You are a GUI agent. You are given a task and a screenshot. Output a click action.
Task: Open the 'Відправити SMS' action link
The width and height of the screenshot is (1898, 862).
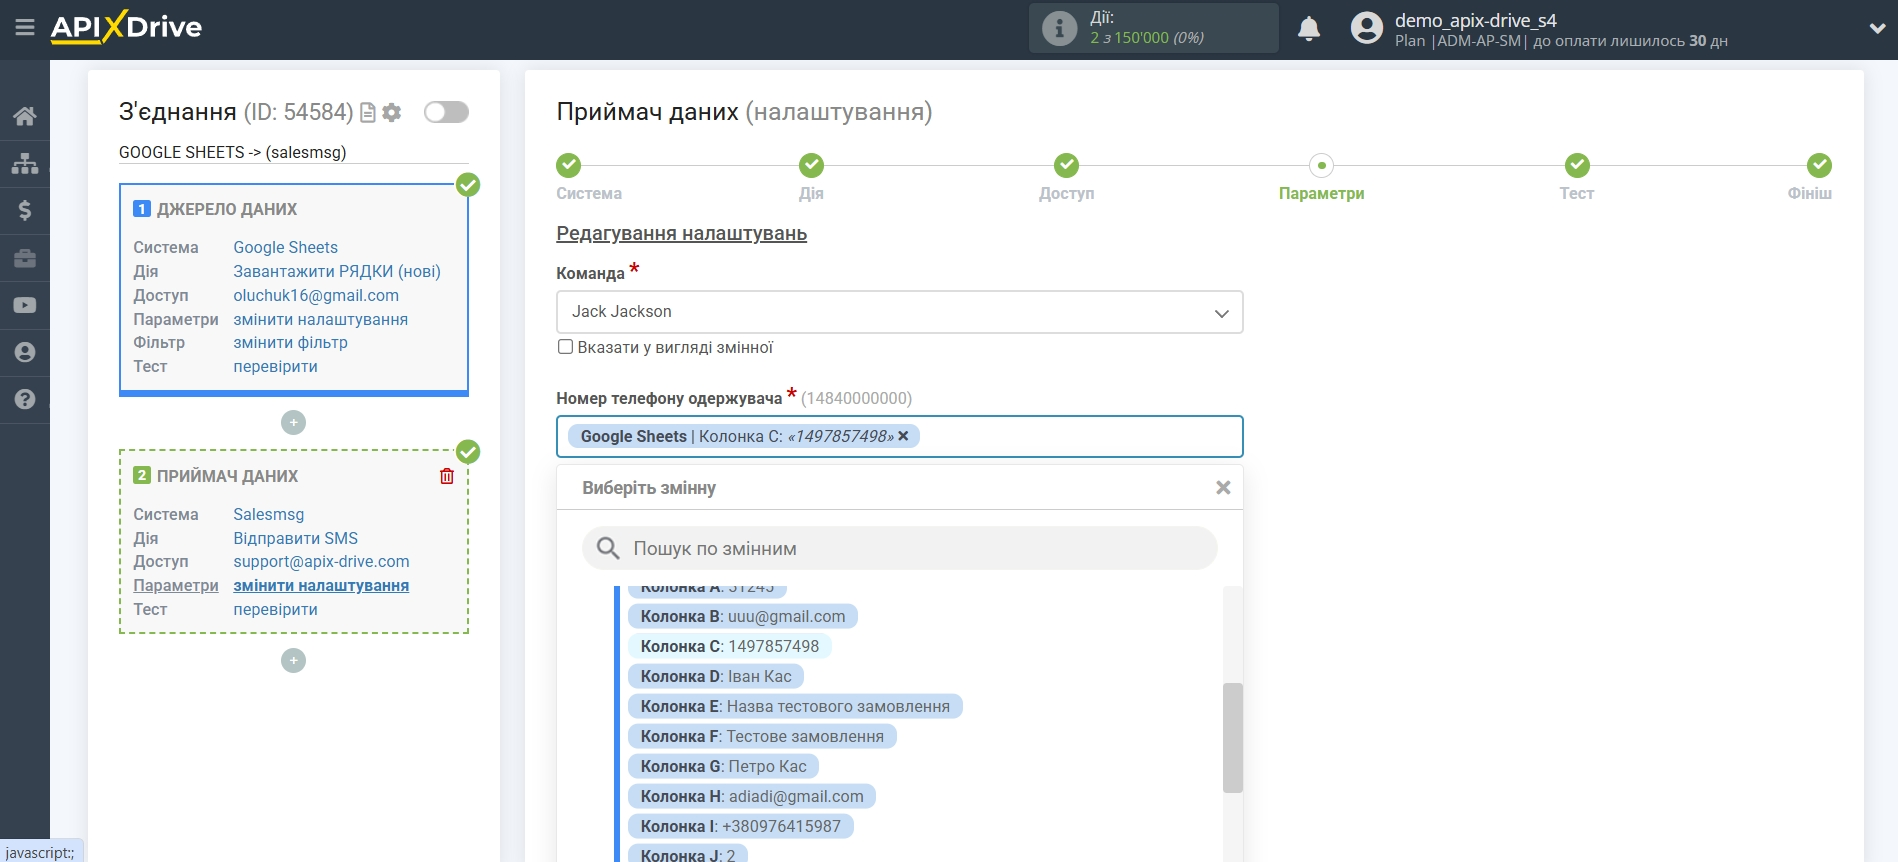click(x=295, y=538)
